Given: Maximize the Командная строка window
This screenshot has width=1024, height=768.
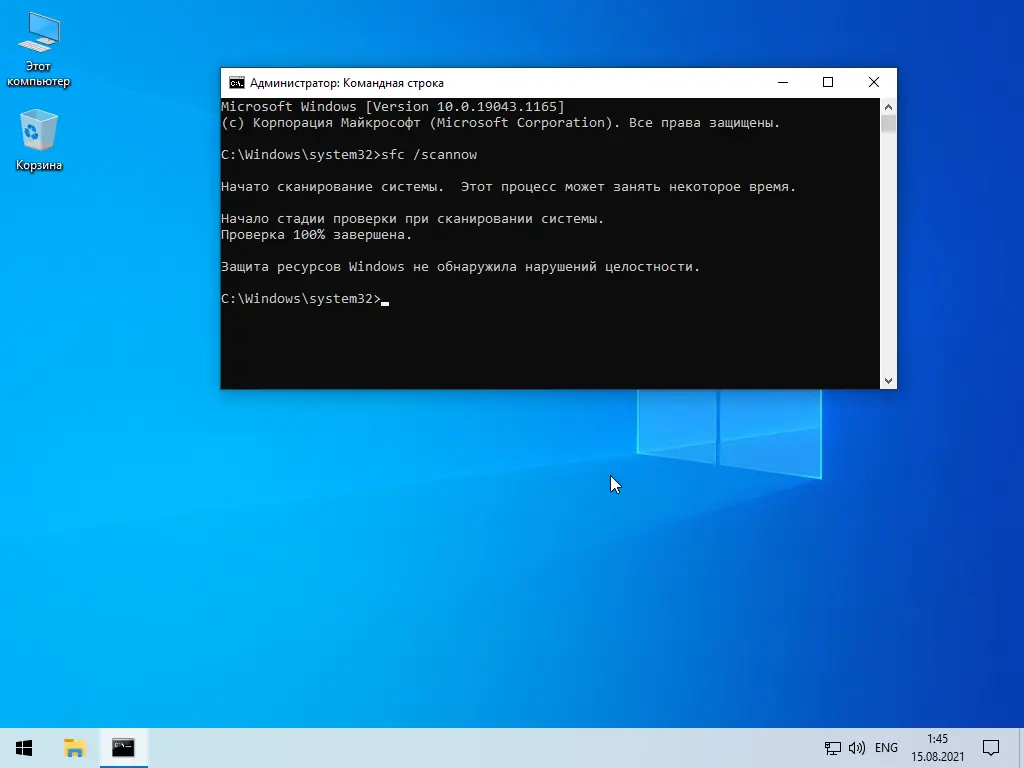Looking at the screenshot, I should 828,82.
